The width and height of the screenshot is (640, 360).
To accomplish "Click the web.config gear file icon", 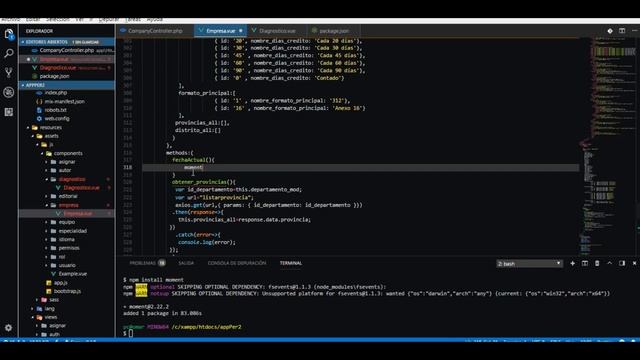I will coord(39,119).
